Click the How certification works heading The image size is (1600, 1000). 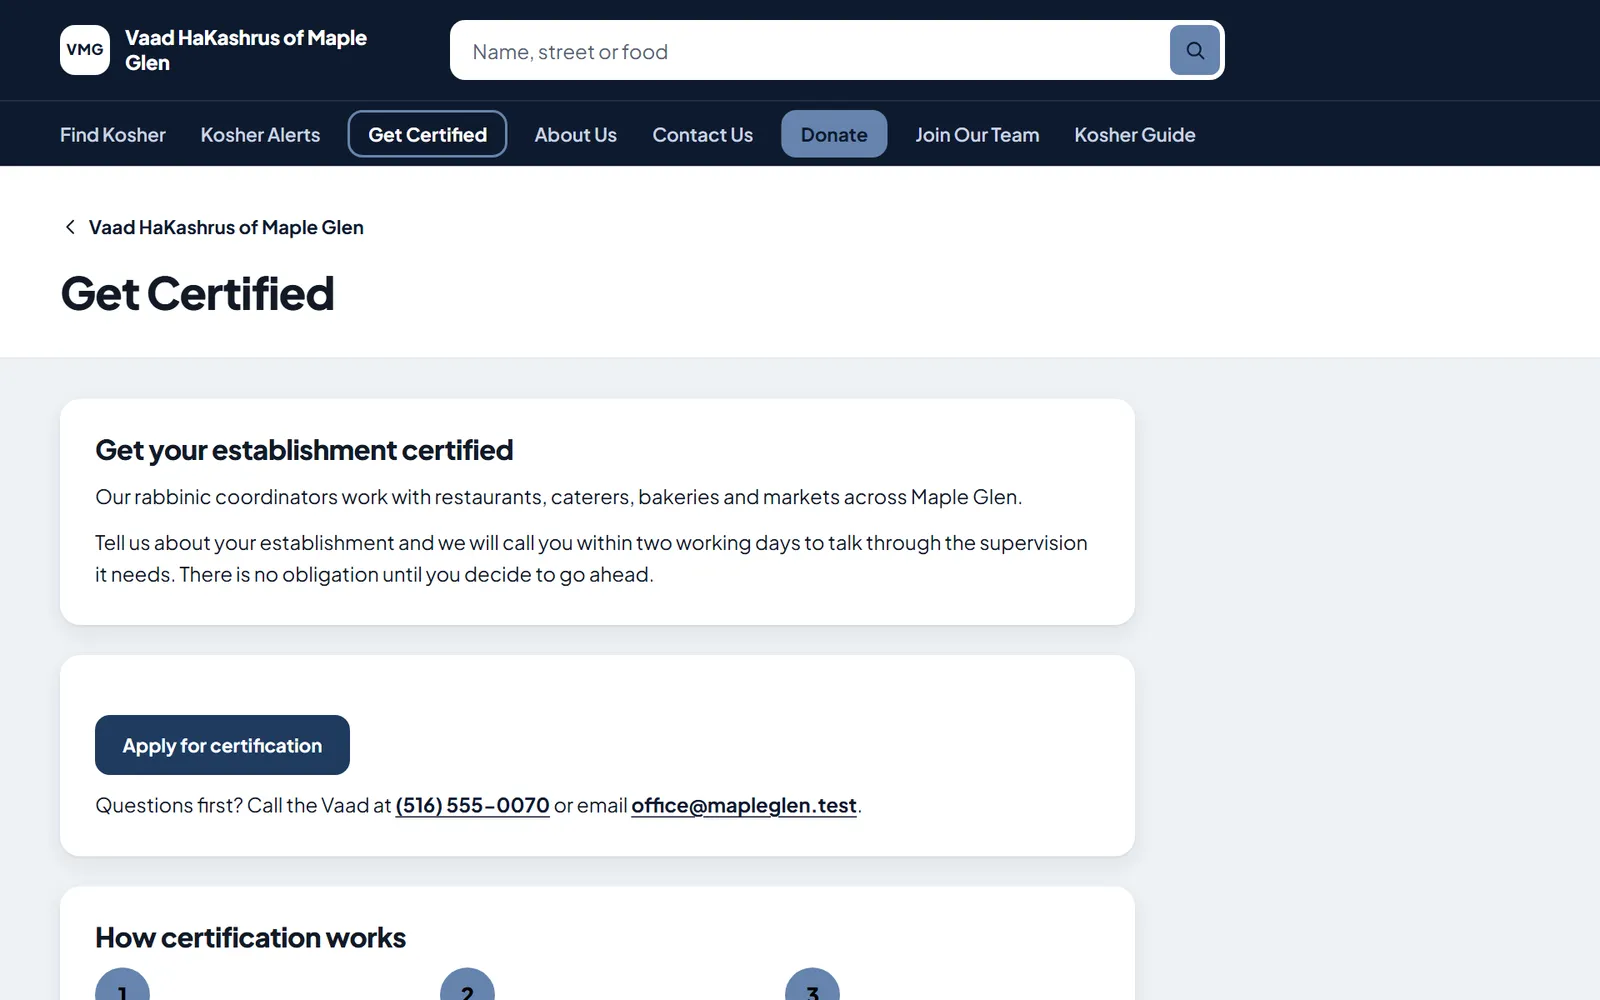pos(250,938)
